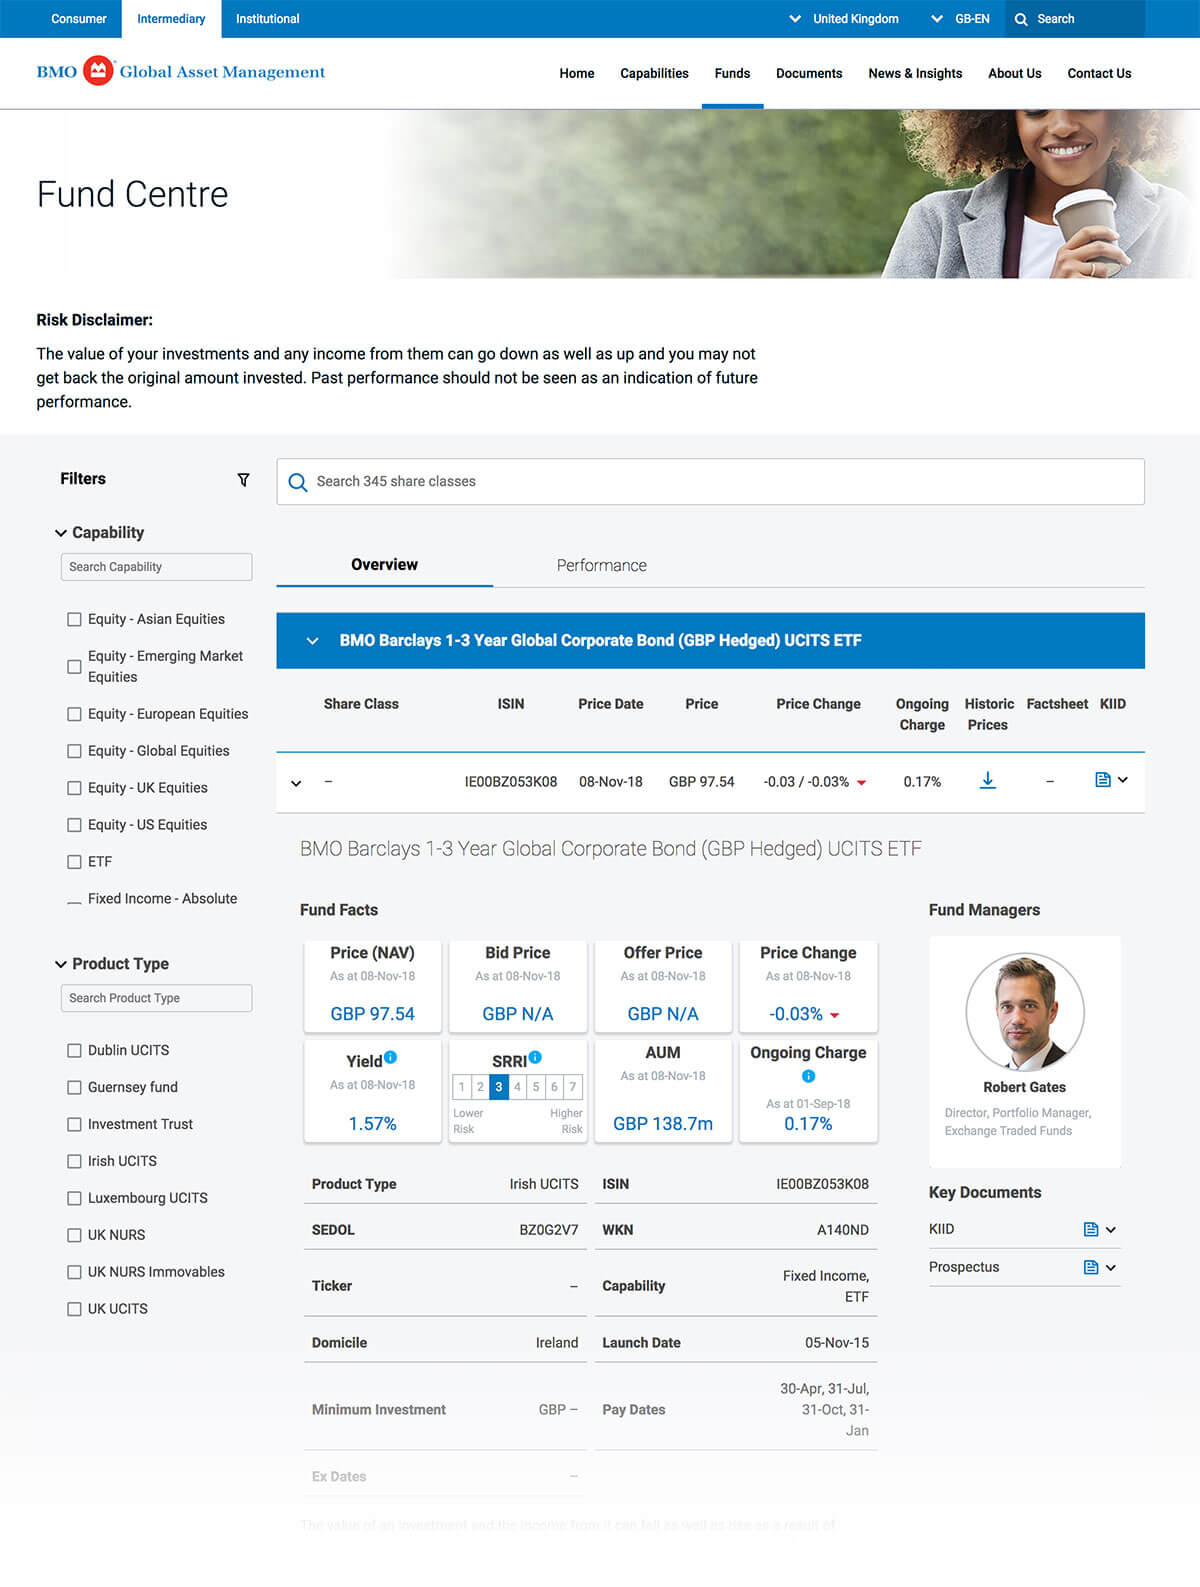Click Robert Gates profile photo

1025,1012
